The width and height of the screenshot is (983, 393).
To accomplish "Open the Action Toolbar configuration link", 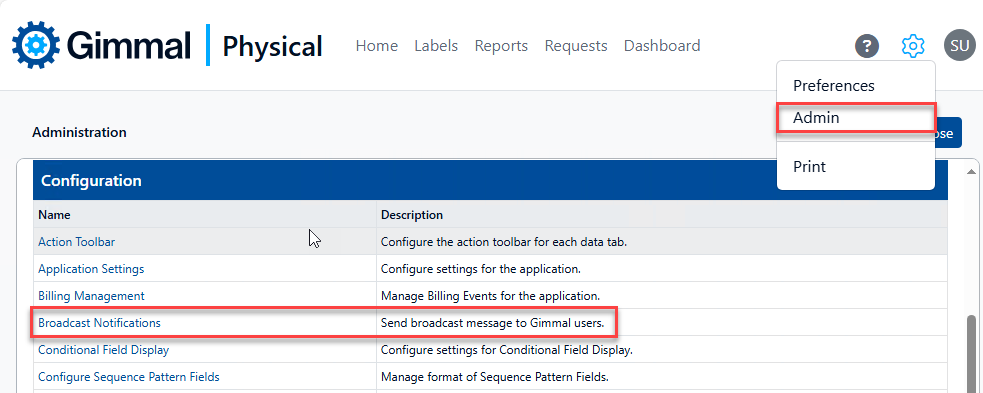I will point(76,241).
